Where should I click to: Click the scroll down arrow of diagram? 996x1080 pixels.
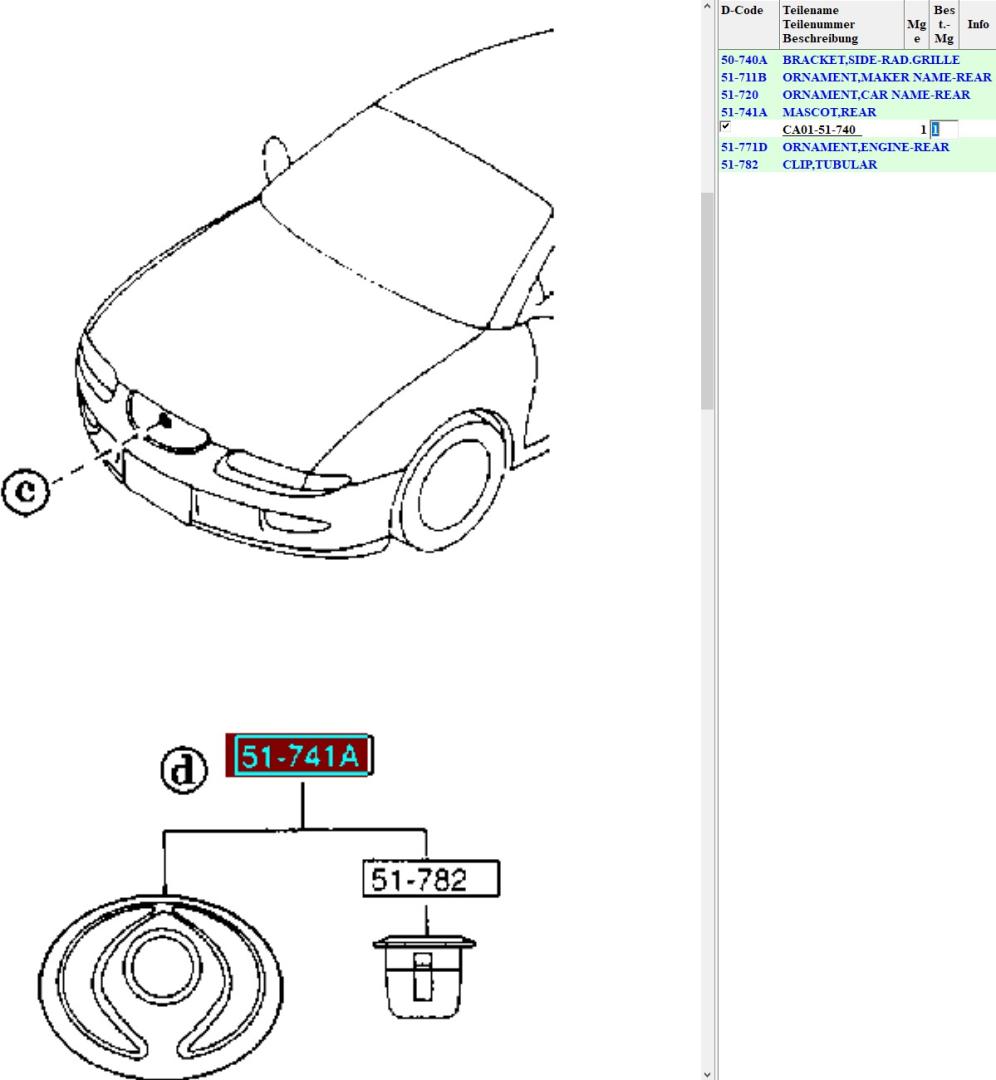708,1072
